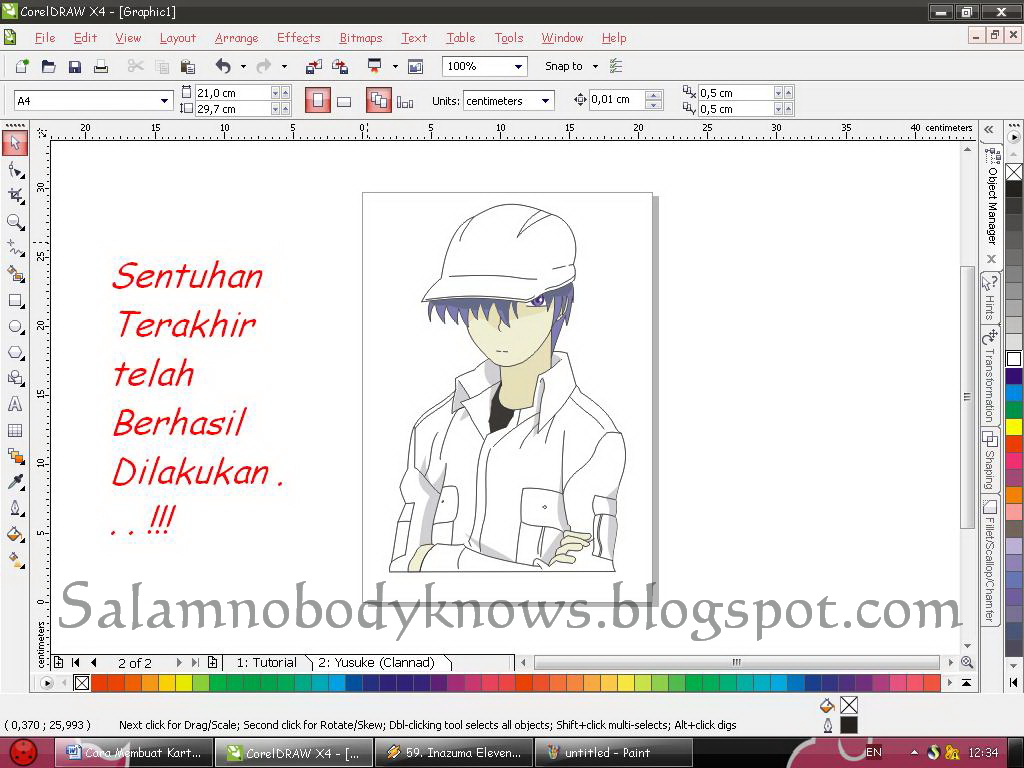Select the Table tool
Screen dimensions: 1024x768
point(15,430)
